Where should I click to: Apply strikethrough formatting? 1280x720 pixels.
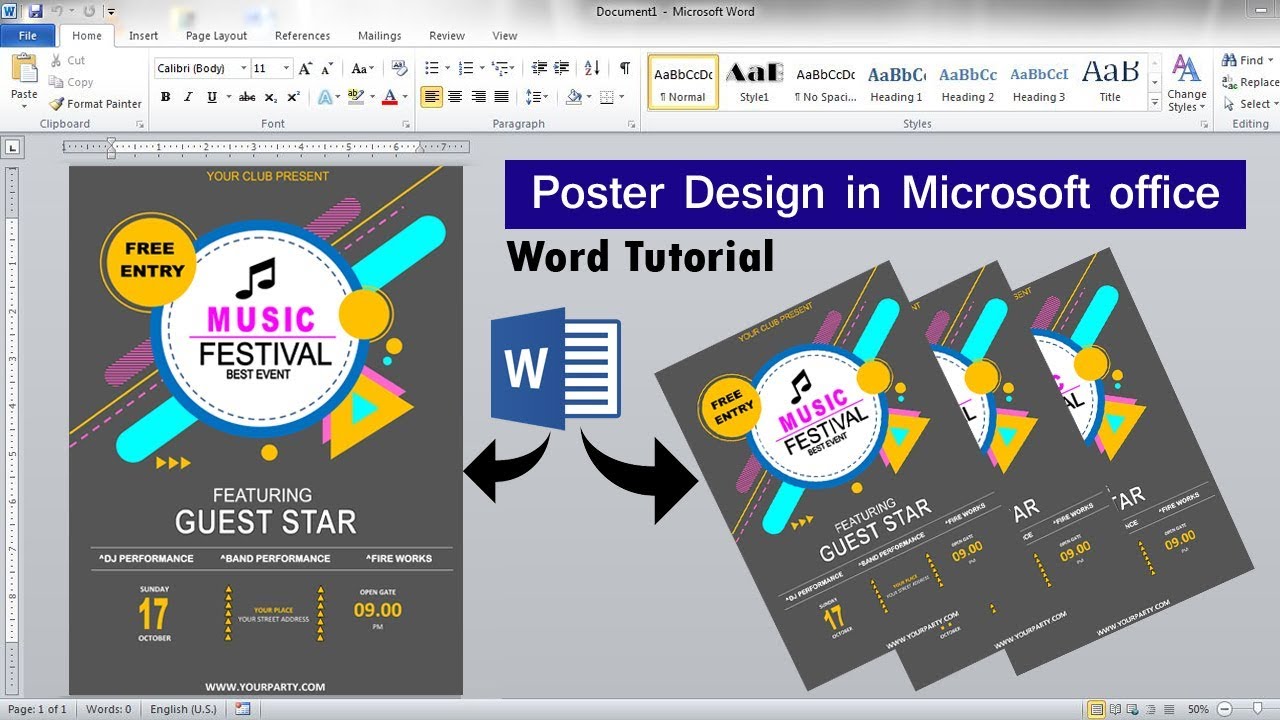pos(246,97)
